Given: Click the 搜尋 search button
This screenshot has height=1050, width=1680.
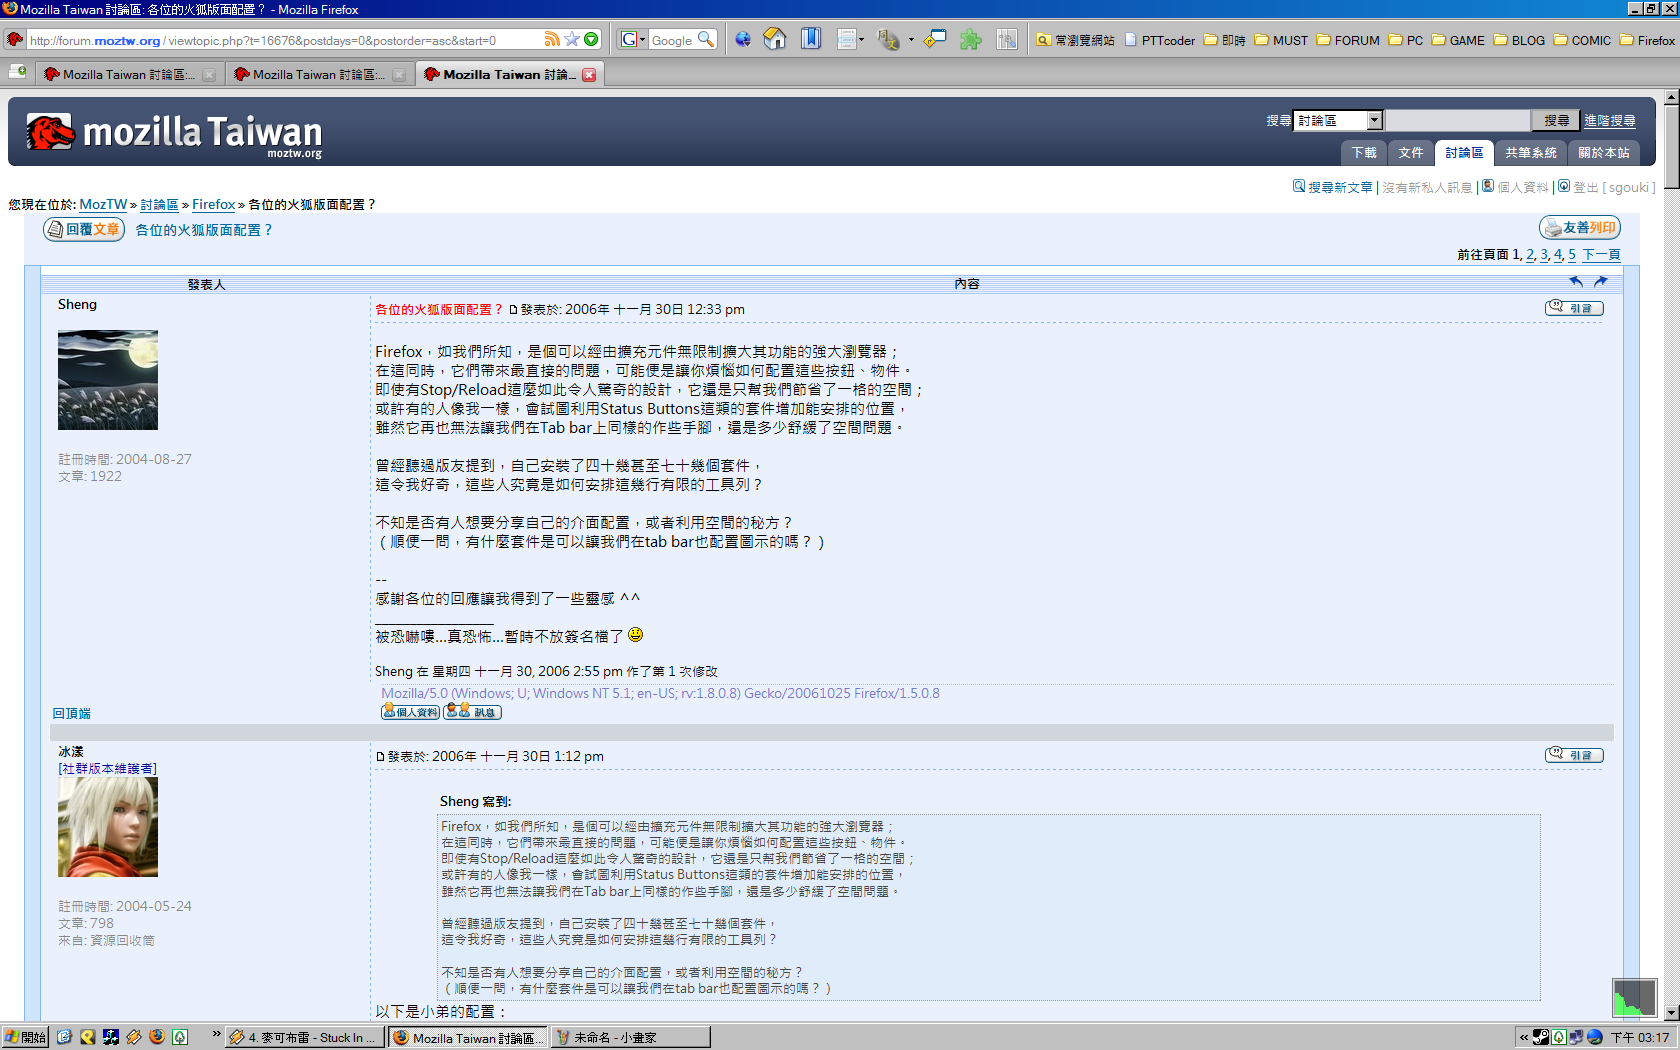Looking at the screenshot, I should [1556, 120].
